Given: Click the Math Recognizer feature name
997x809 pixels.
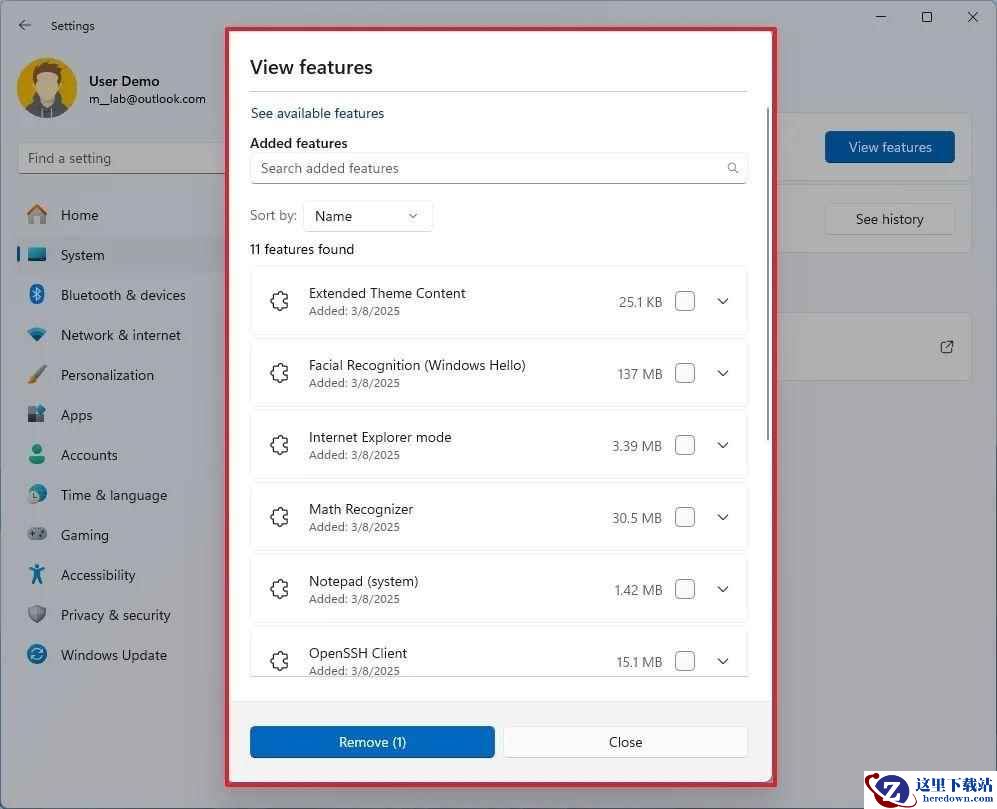Looking at the screenshot, I should point(361,509).
